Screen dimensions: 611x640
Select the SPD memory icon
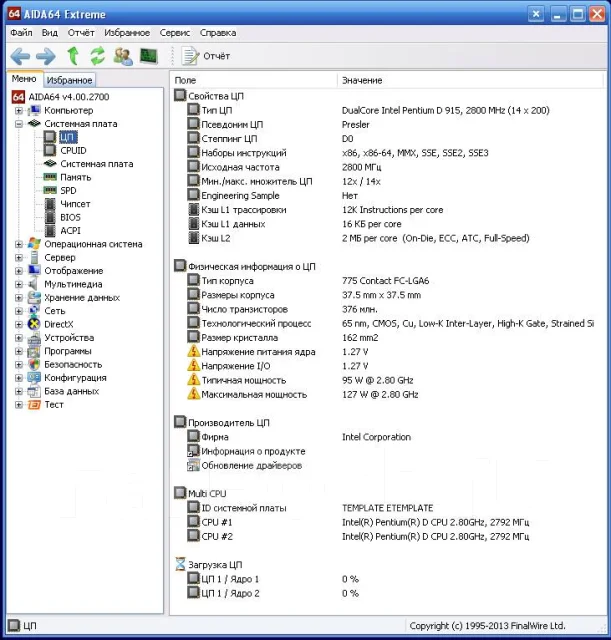(x=50, y=190)
